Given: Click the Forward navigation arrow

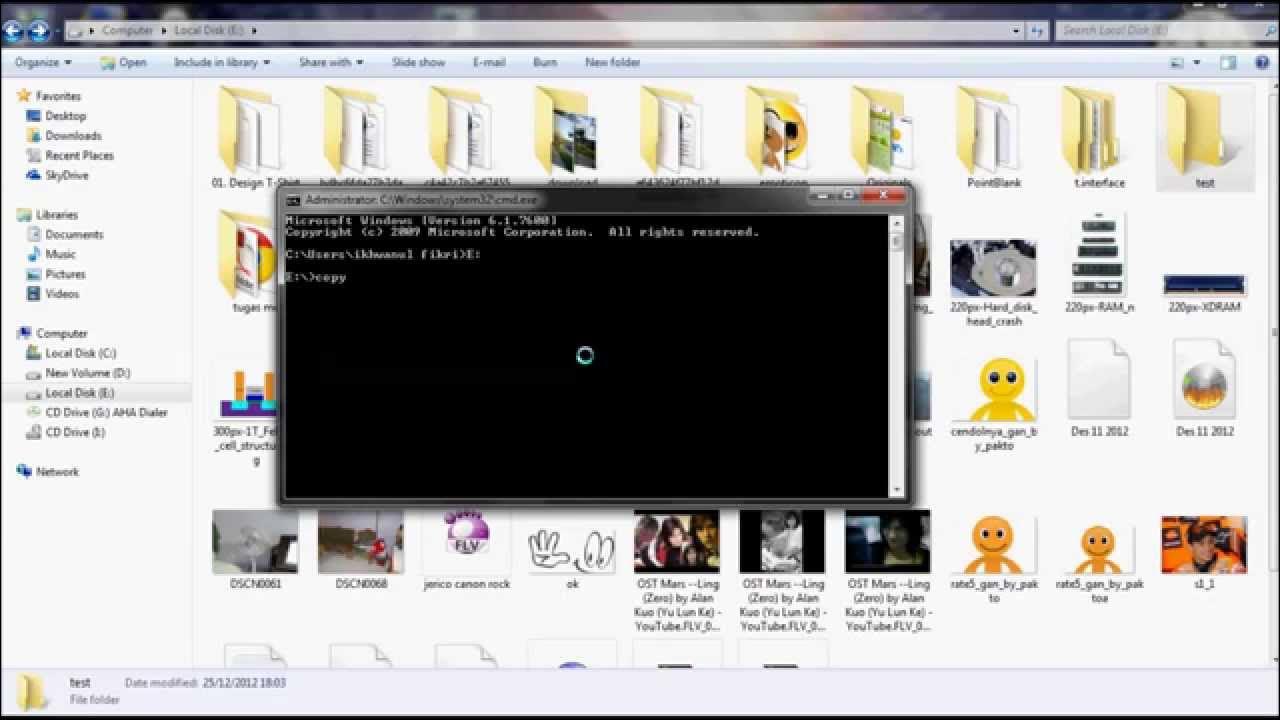Looking at the screenshot, I should tap(39, 30).
